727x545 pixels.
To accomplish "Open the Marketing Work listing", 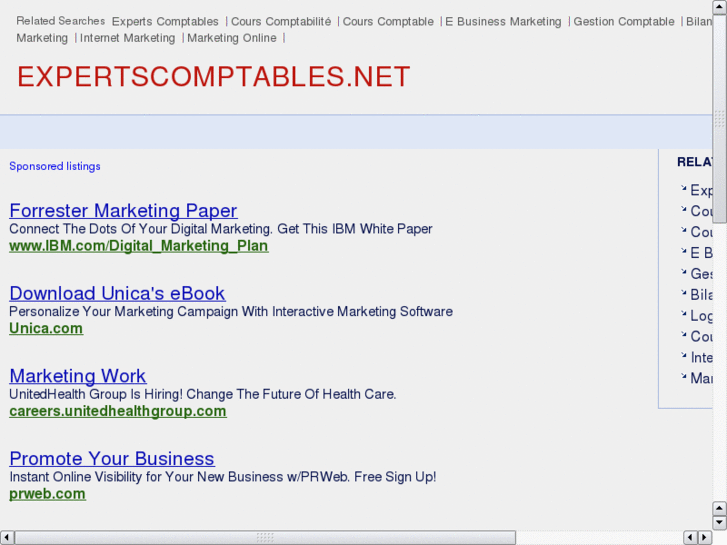I will [x=78, y=376].
